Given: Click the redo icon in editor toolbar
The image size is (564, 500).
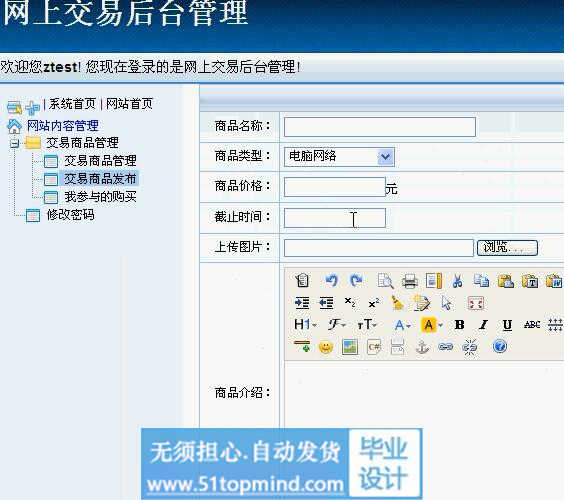Looking at the screenshot, I should click(356, 281).
